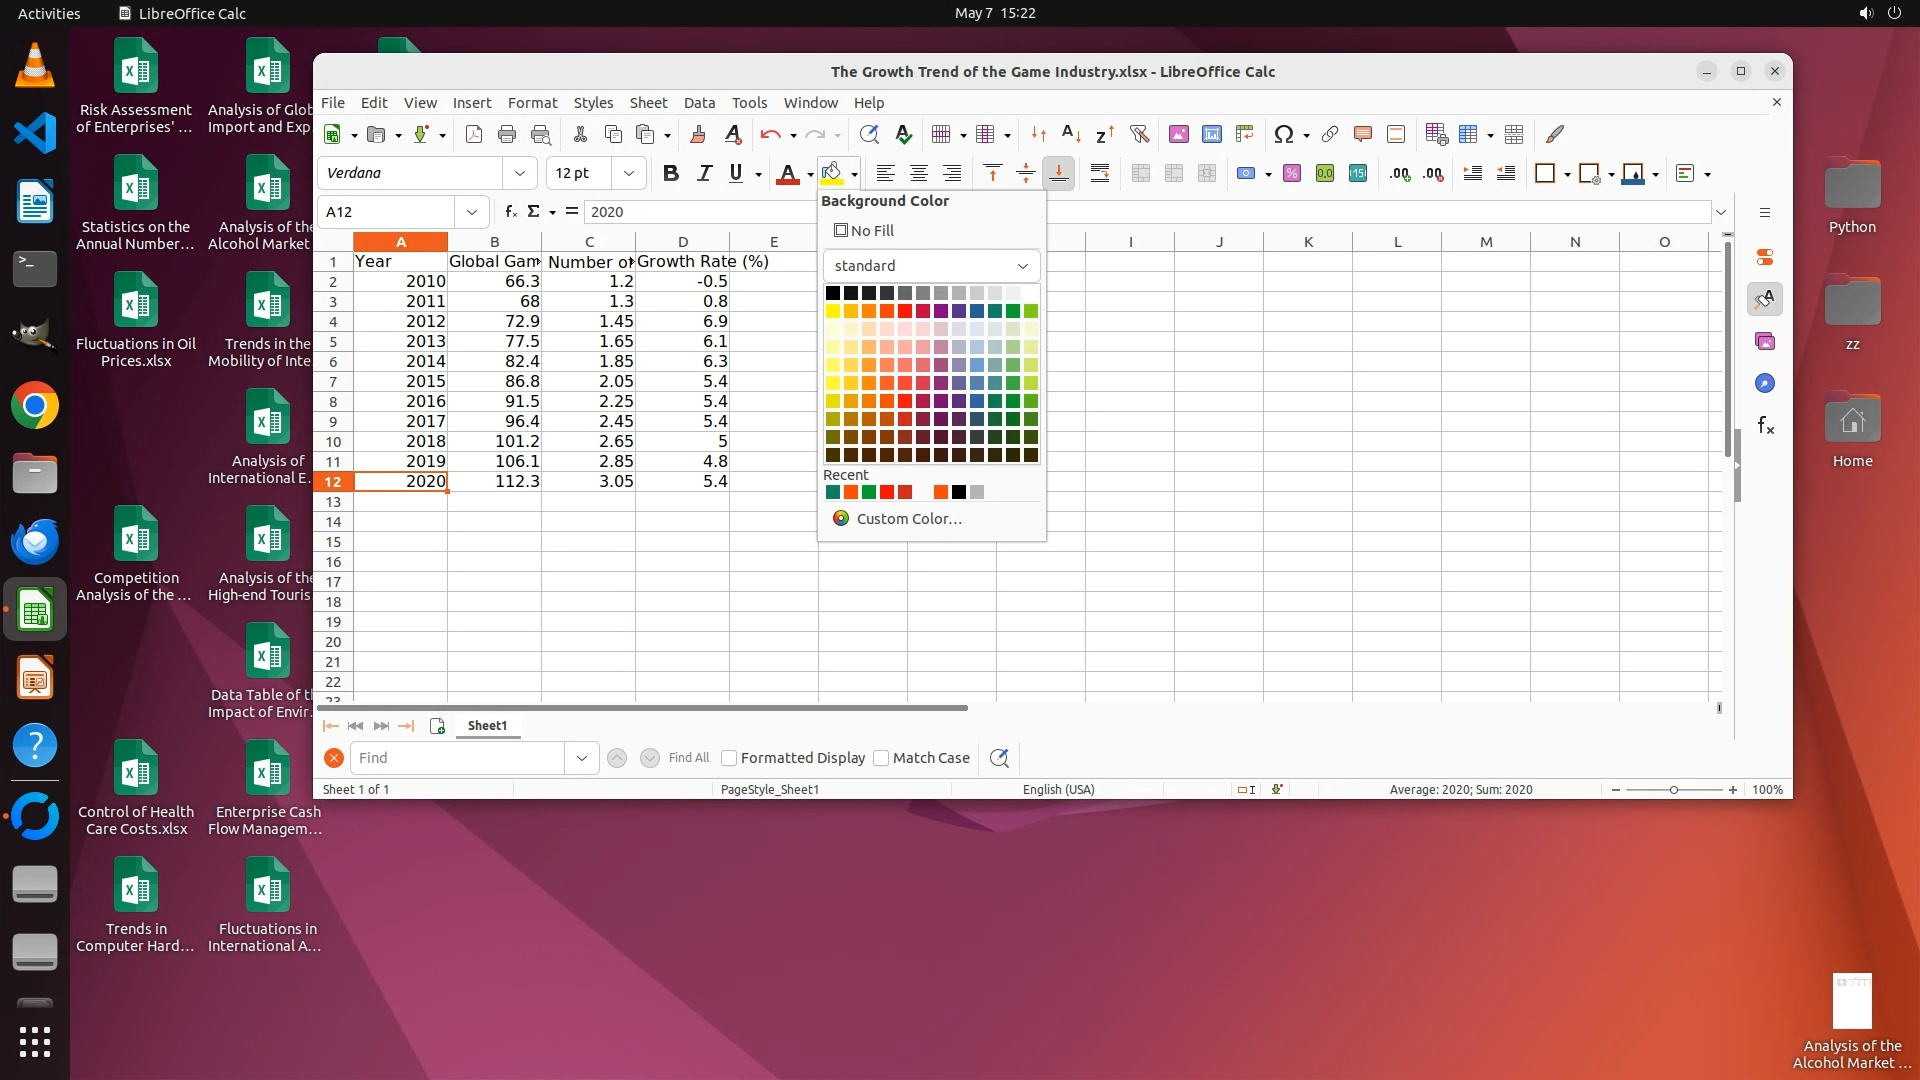Click the Find All button
This screenshot has height=1080, width=1920.
pos(688,758)
